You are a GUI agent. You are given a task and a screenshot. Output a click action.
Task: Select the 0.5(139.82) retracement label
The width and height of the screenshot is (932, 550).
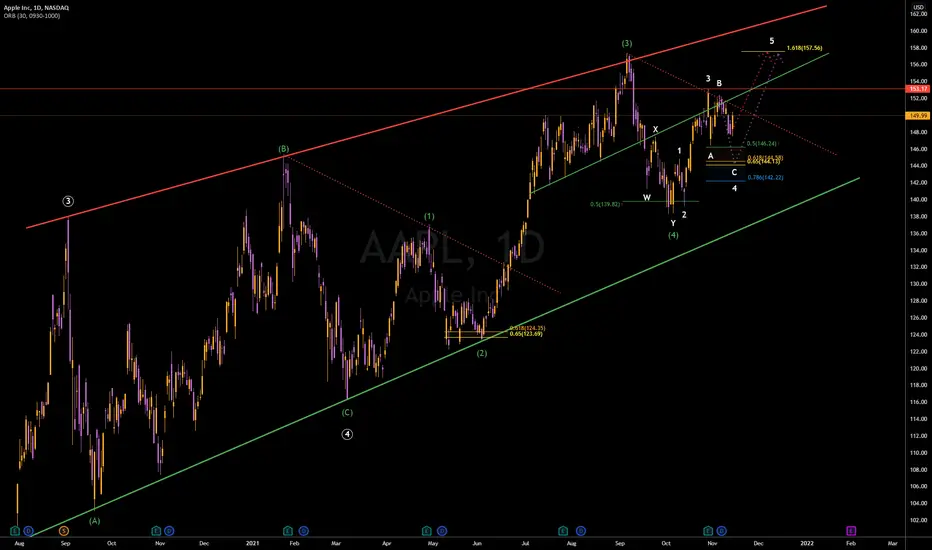pyautogui.click(x=605, y=204)
